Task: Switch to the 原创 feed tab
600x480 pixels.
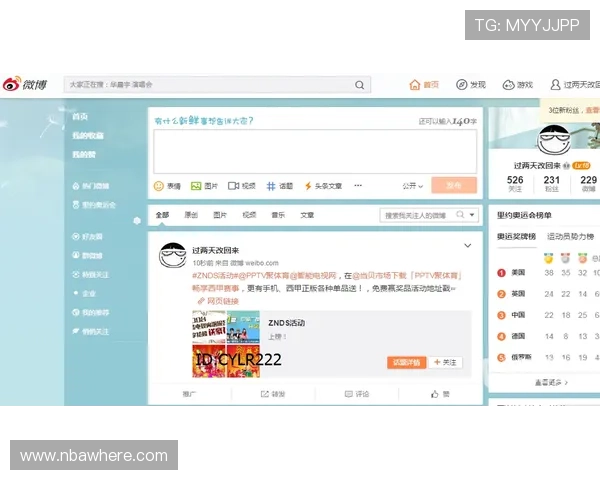Action: (x=191, y=215)
